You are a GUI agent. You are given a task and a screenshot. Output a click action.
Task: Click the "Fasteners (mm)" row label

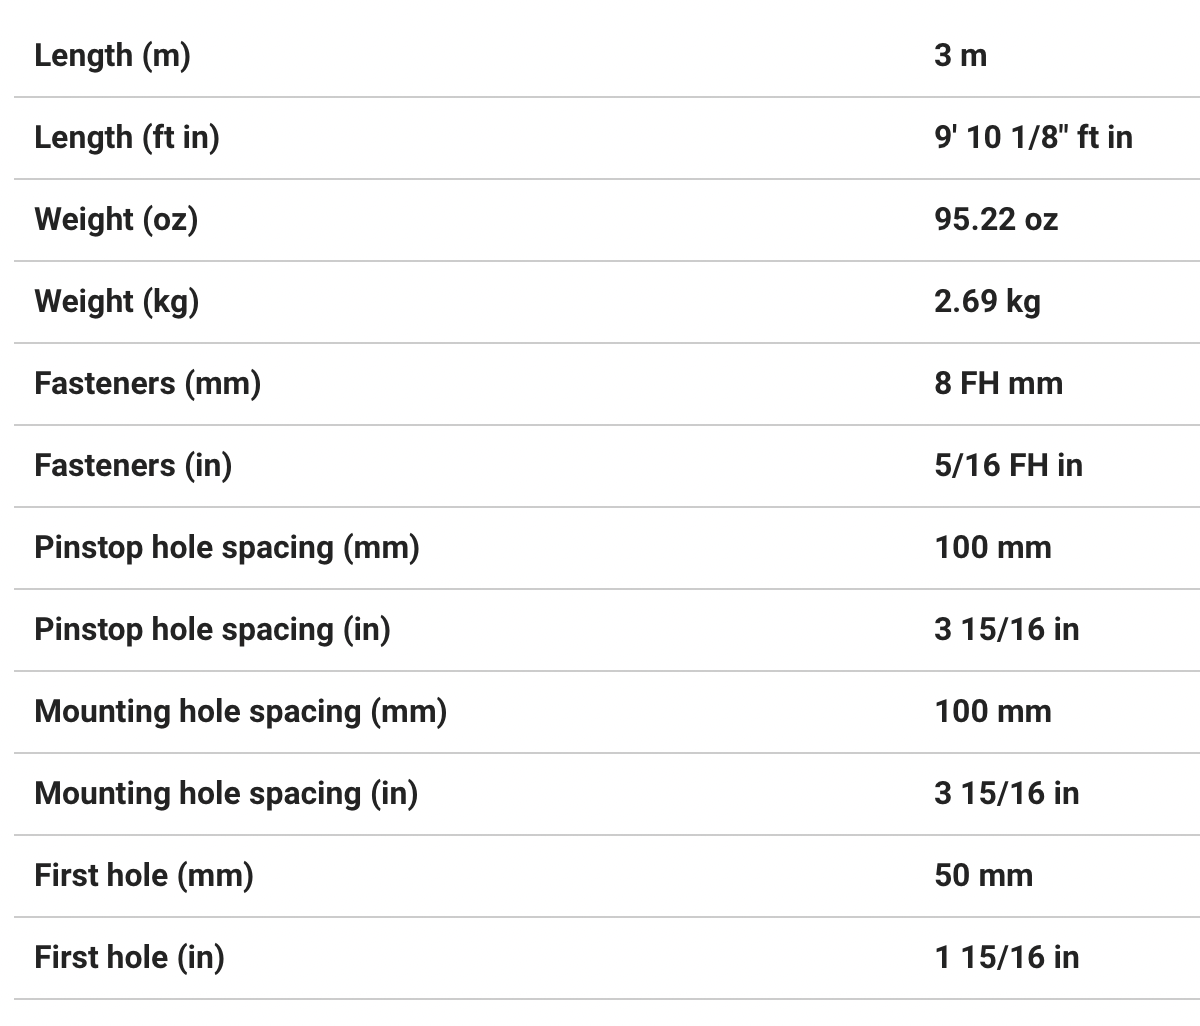[x=148, y=383]
